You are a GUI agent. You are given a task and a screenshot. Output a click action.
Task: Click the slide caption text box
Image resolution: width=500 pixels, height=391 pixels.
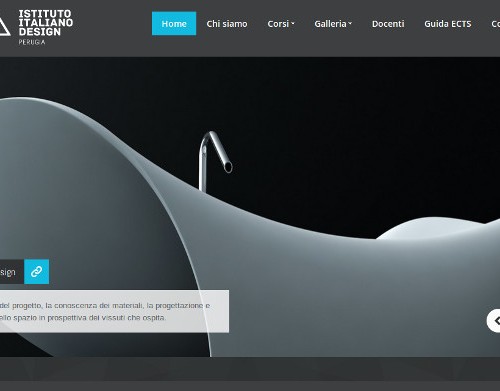pyautogui.click(x=114, y=311)
